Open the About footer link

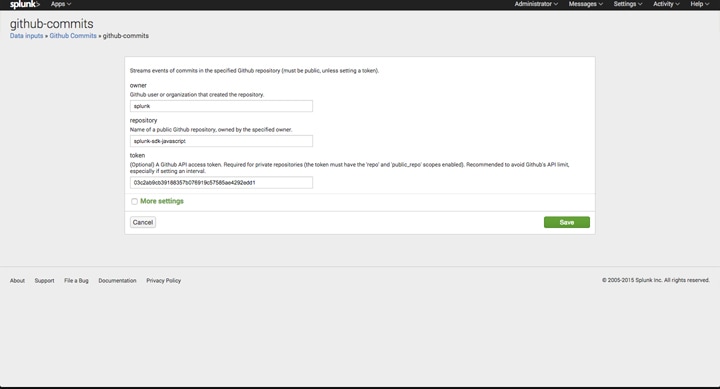pos(17,281)
